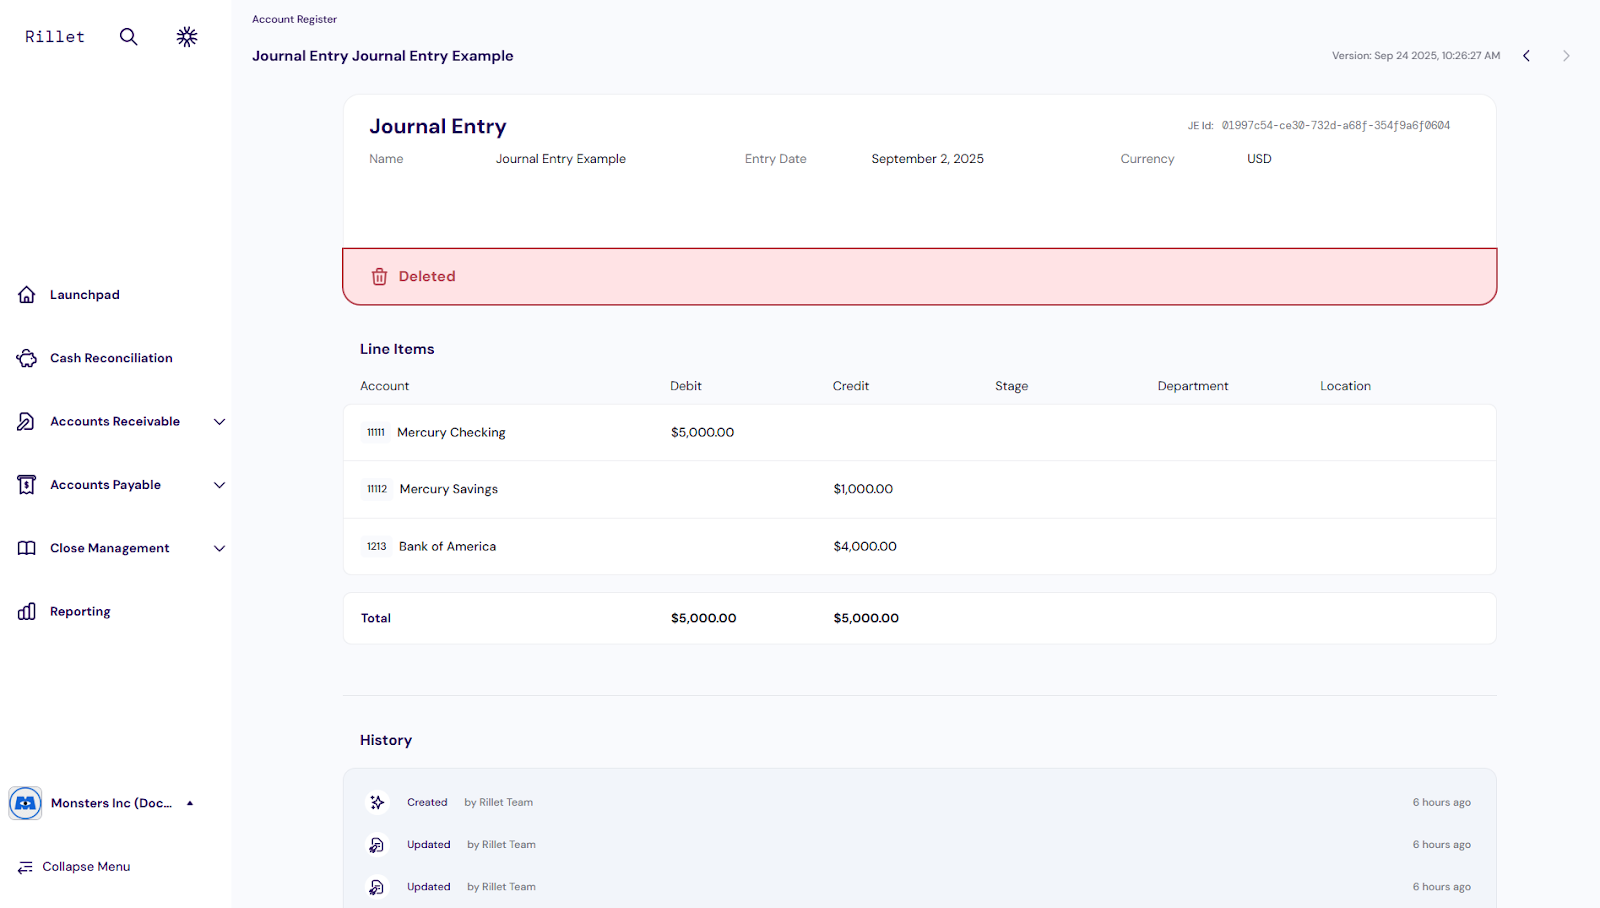Open the Account Register breadcrumb link
The height and width of the screenshot is (908, 1600).
pos(294,19)
